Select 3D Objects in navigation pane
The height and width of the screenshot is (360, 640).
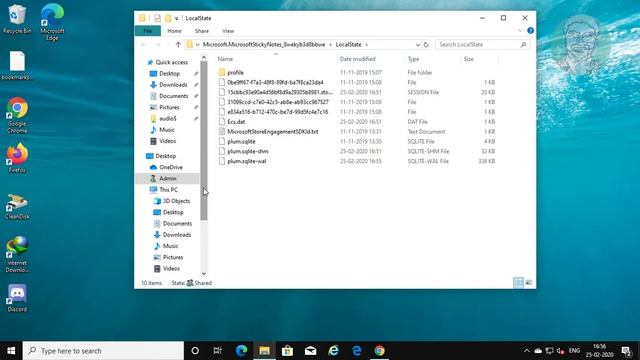(176, 201)
